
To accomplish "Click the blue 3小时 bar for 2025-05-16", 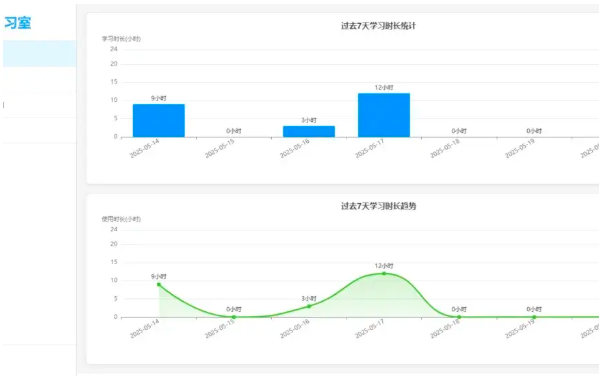I will 309,131.
